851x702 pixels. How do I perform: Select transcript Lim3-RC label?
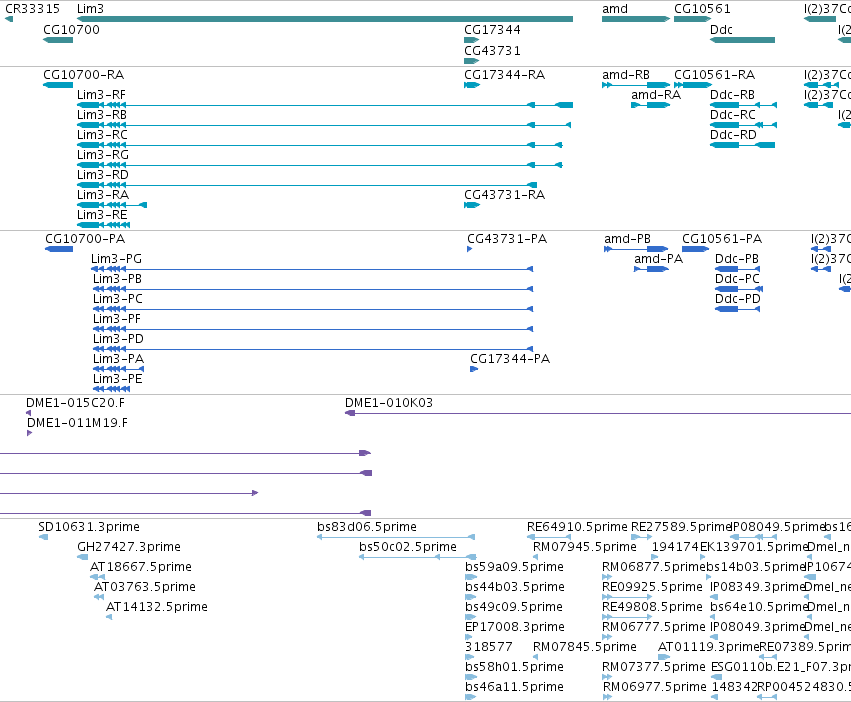pyautogui.click(x=103, y=135)
